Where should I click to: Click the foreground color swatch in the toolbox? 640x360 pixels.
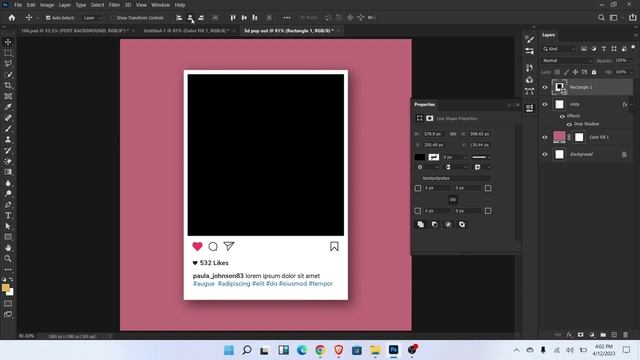(6, 288)
